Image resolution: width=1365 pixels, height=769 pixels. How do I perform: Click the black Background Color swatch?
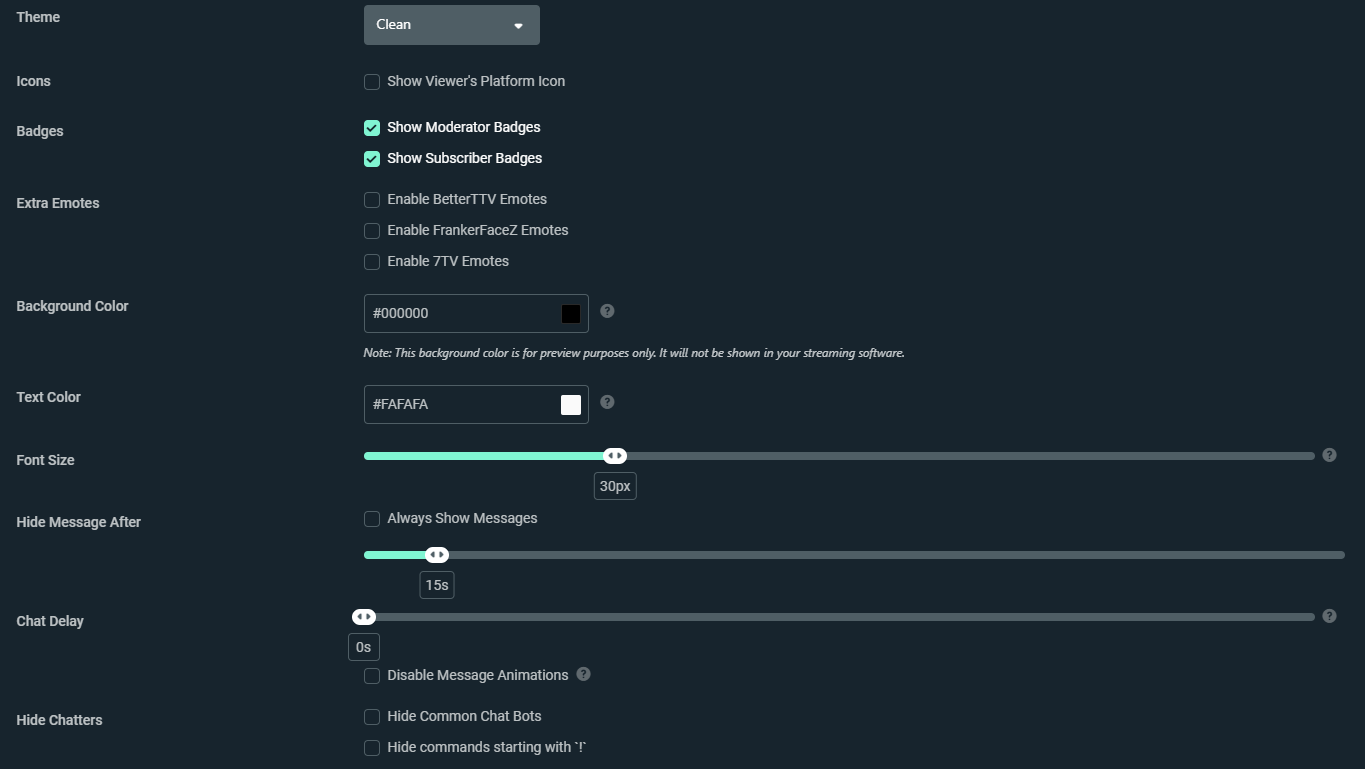click(x=571, y=313)
